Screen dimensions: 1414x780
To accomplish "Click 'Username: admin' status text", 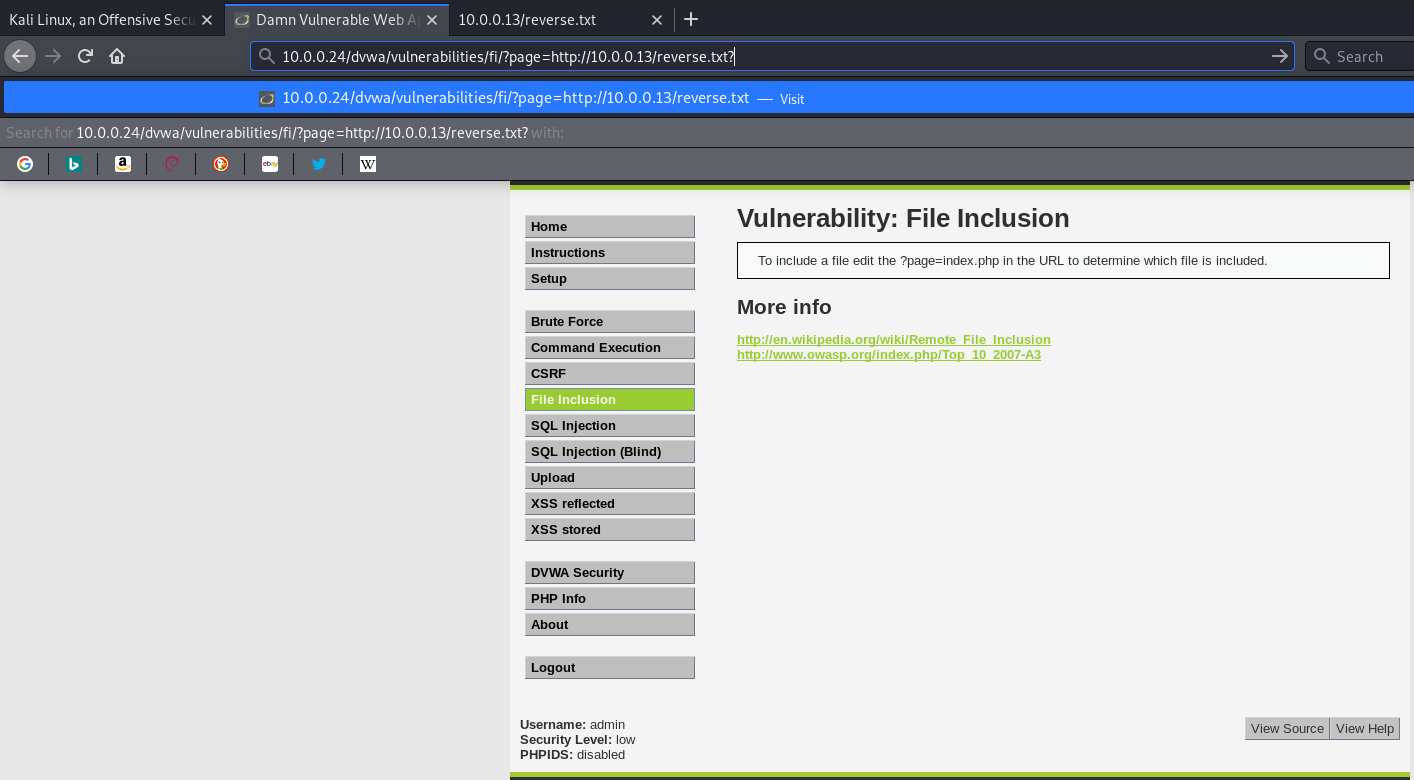I will pos(572,725).
